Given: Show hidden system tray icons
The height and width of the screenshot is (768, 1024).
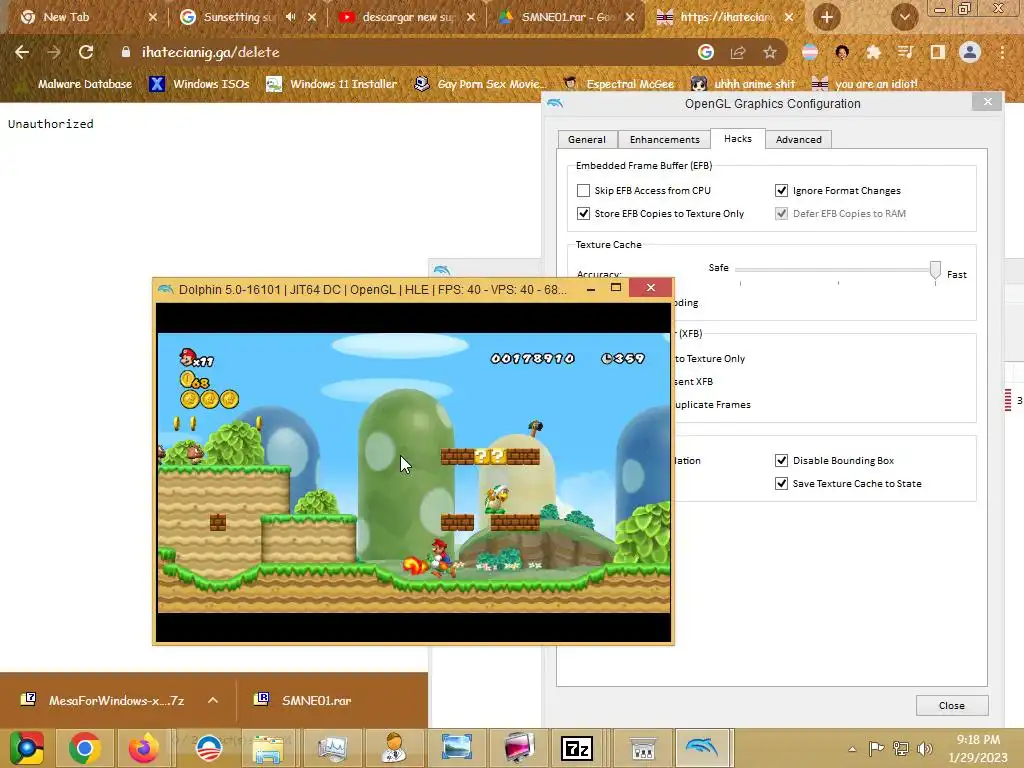Looking at the screenshot, I should click(852, 749).
